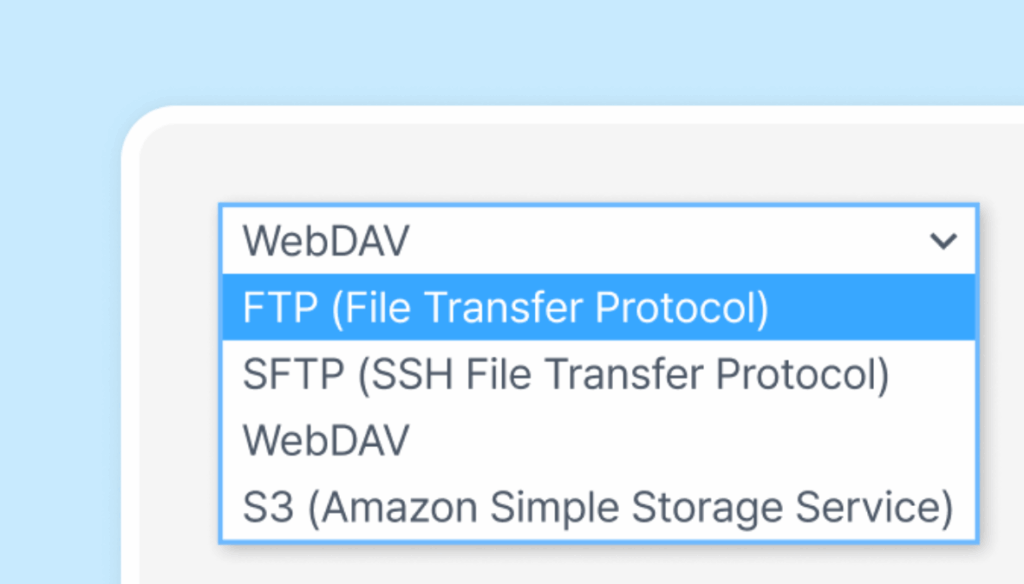Pick WebDAV from the dropdown list

[326, 441]
